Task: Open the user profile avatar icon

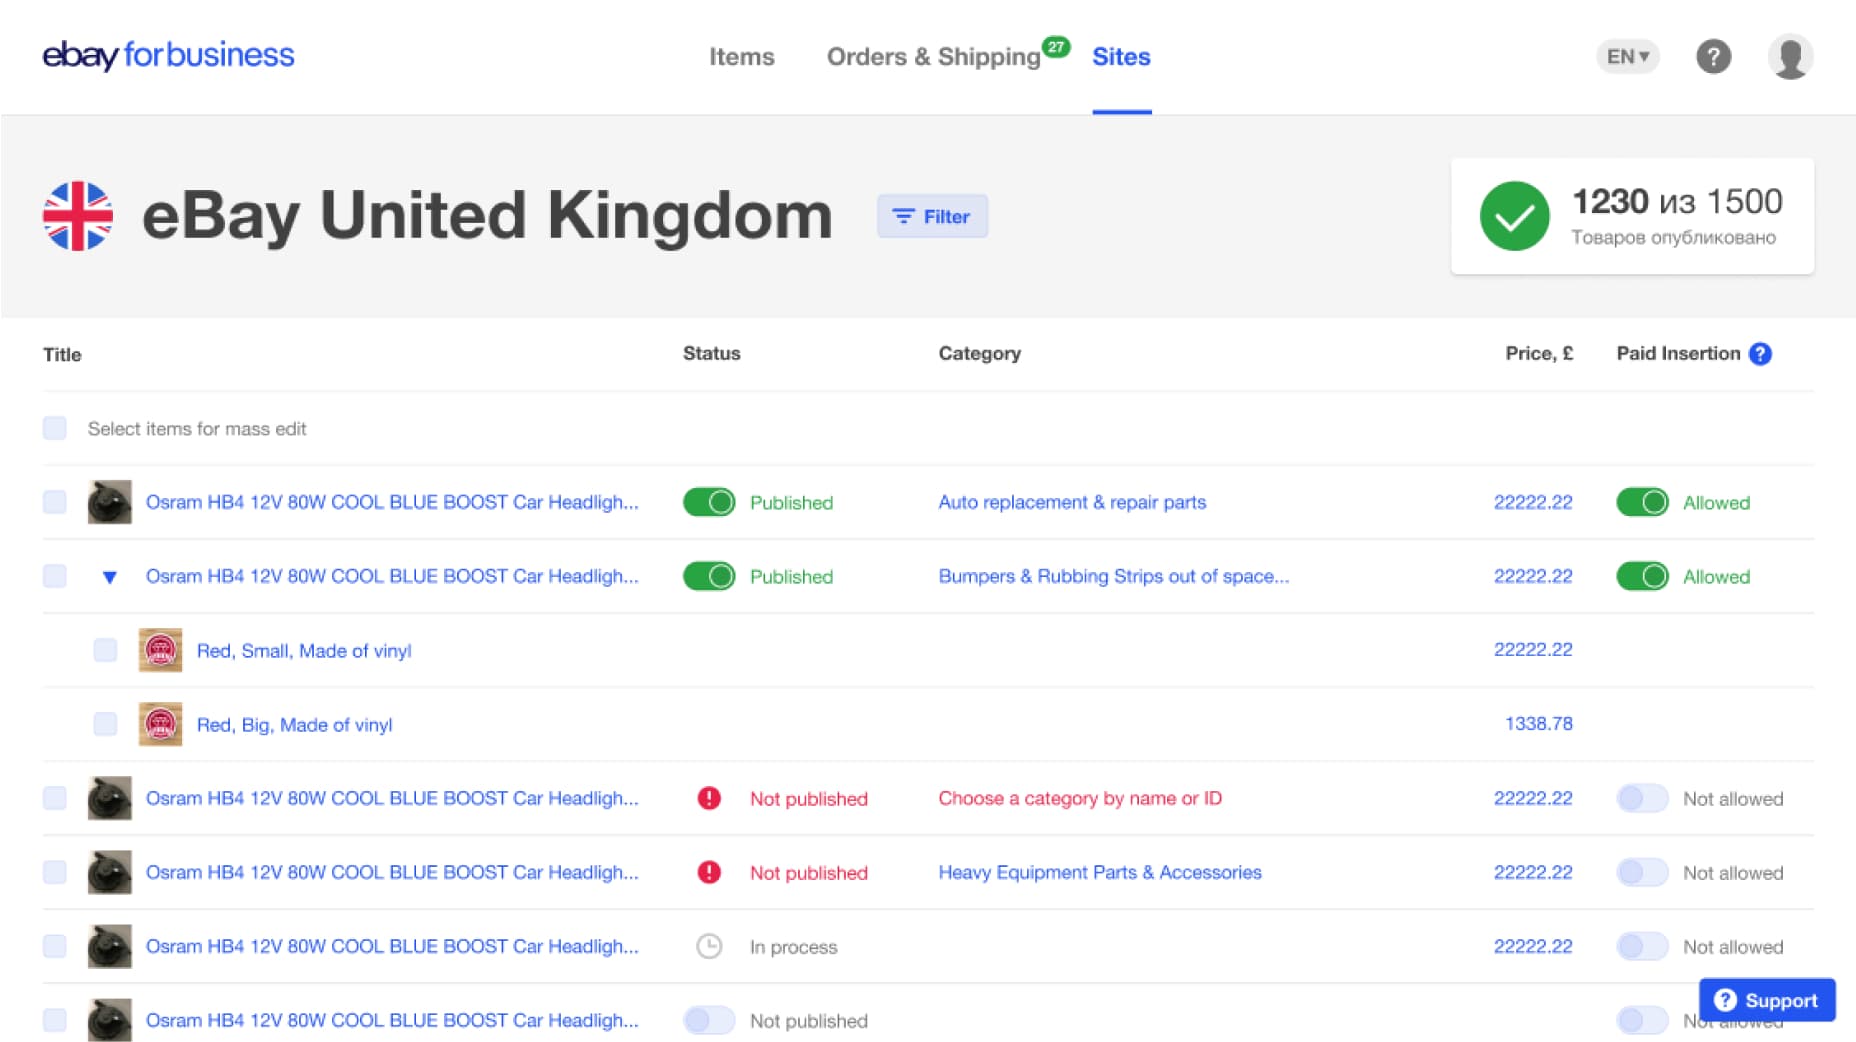Action: (x=1790, y=57)
